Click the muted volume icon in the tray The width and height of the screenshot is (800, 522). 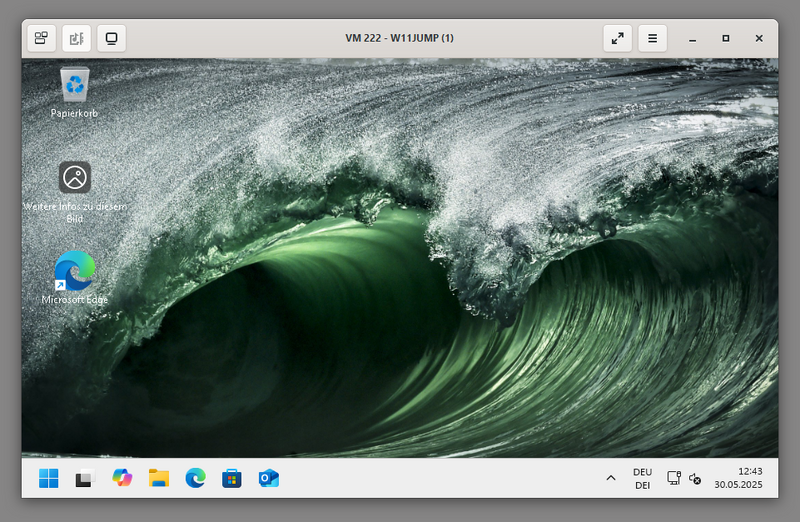(695, 479)
